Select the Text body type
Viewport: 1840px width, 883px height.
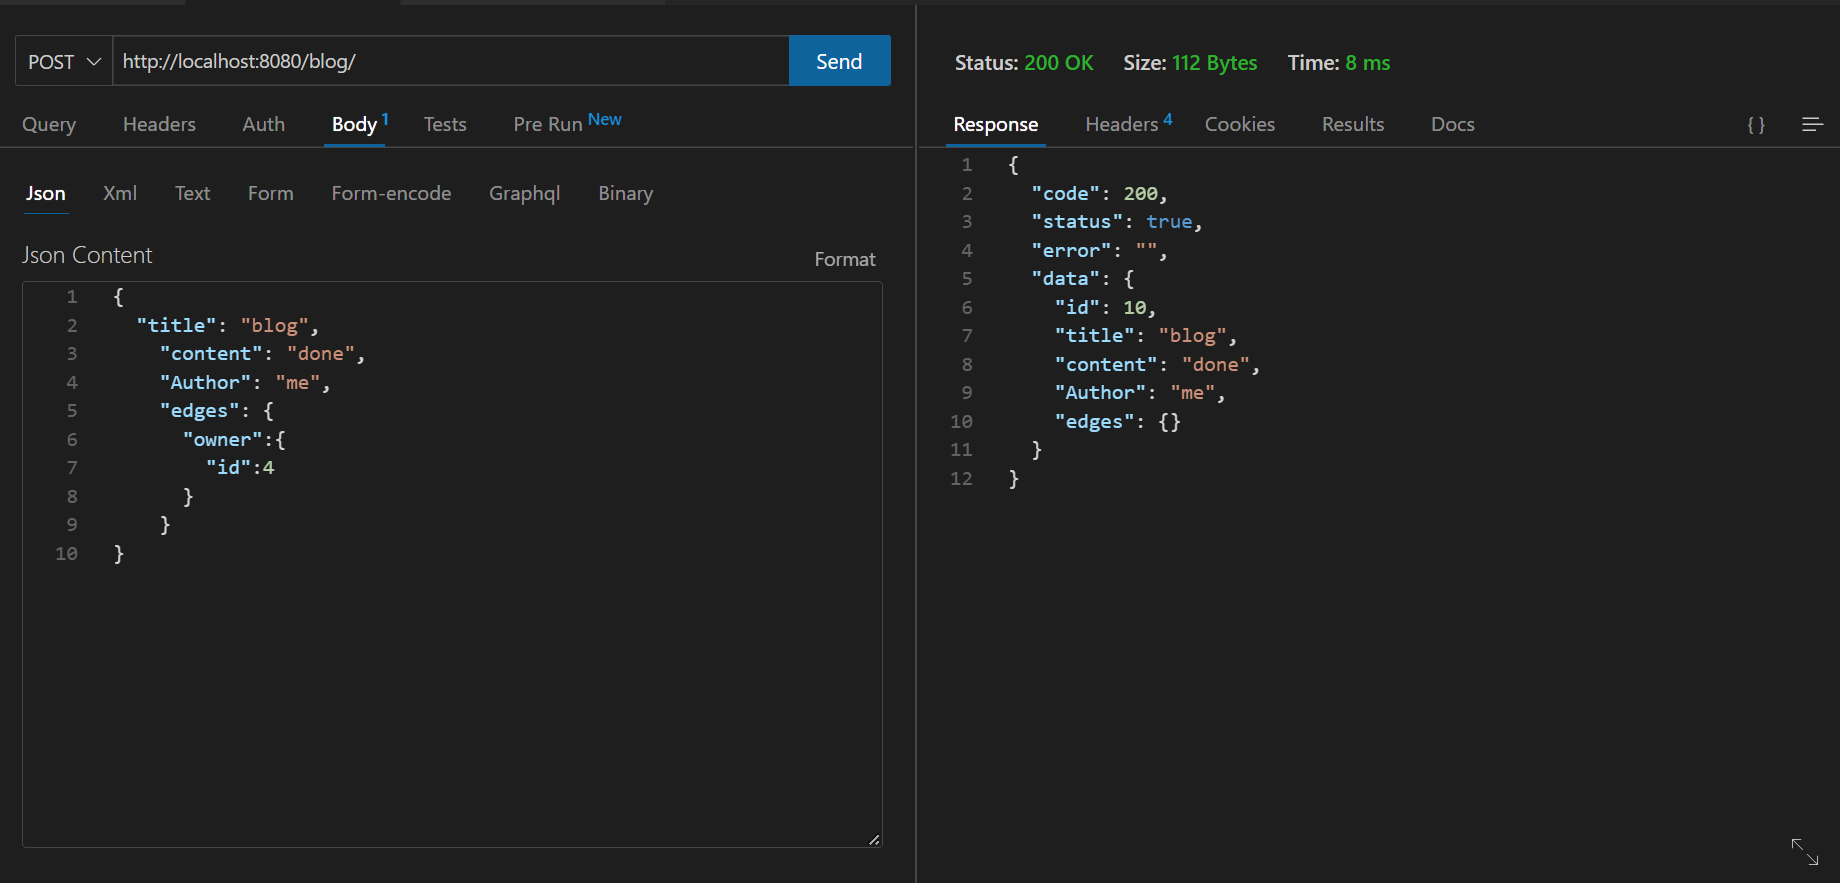tap(192, 193)
